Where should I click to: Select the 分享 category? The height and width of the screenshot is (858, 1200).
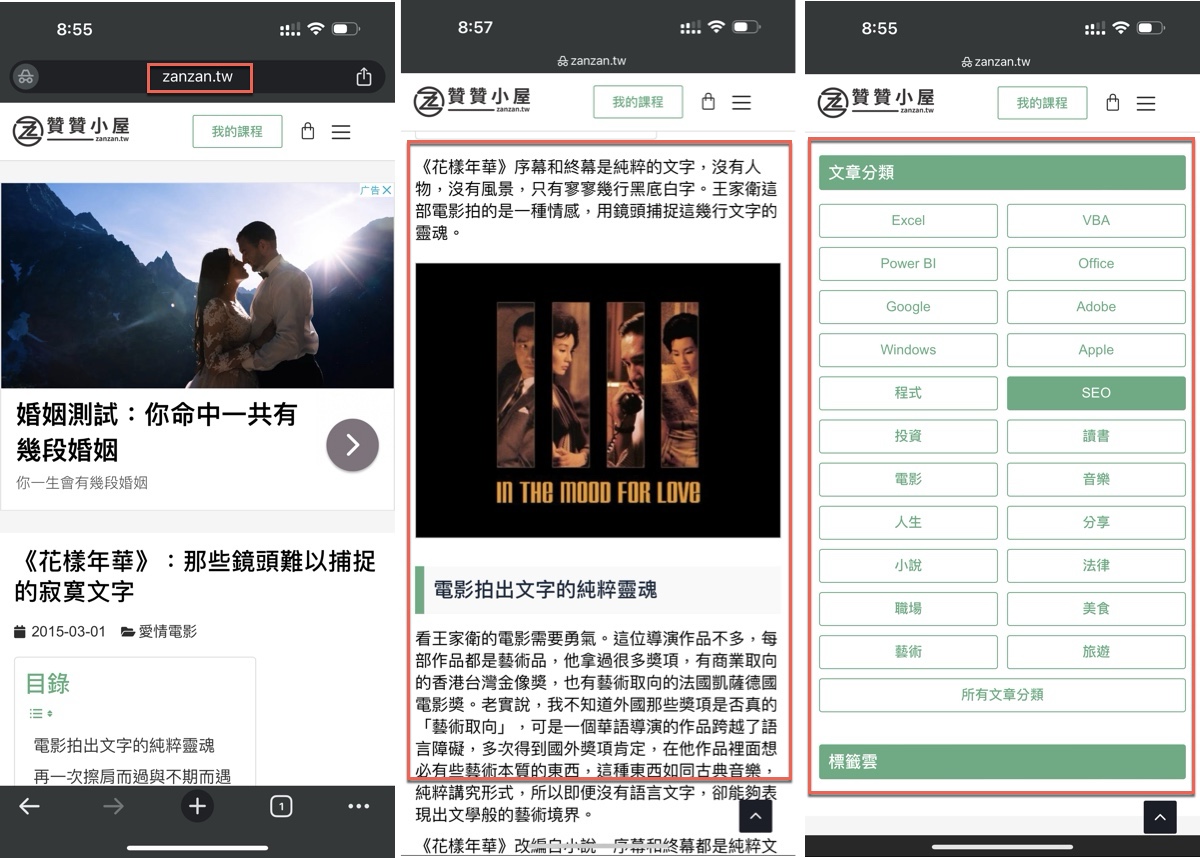point(1096,522)
